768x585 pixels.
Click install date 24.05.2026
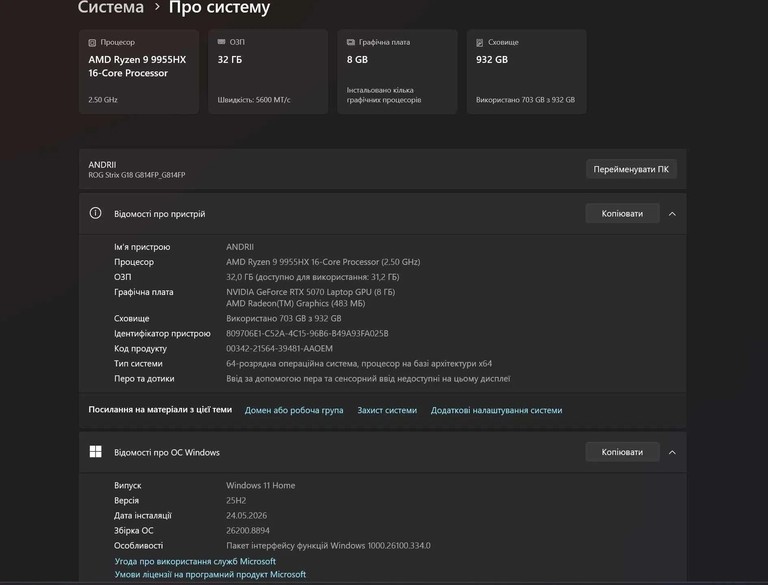point(246,515)
